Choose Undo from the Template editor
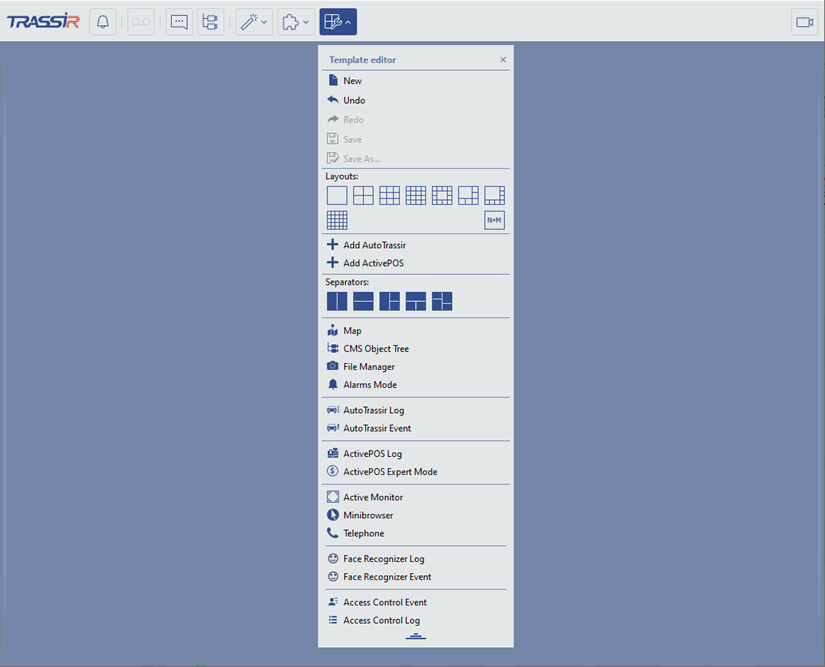This screenshot has width=825, height=667. pos(354,100)
